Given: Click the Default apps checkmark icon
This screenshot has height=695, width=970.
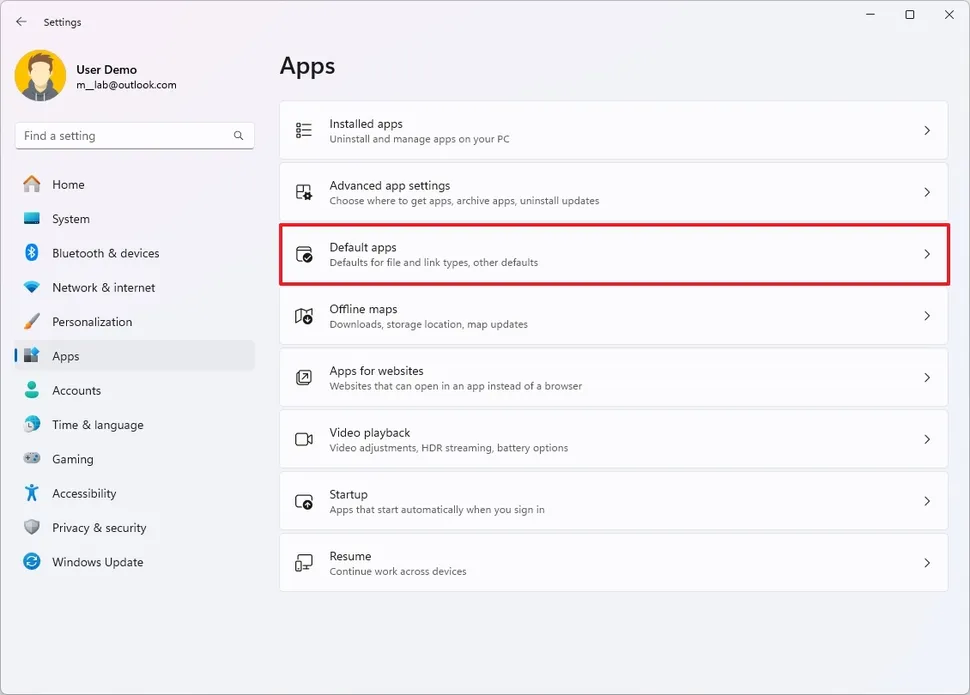Looking at the screenshot, I should [304, 255].
